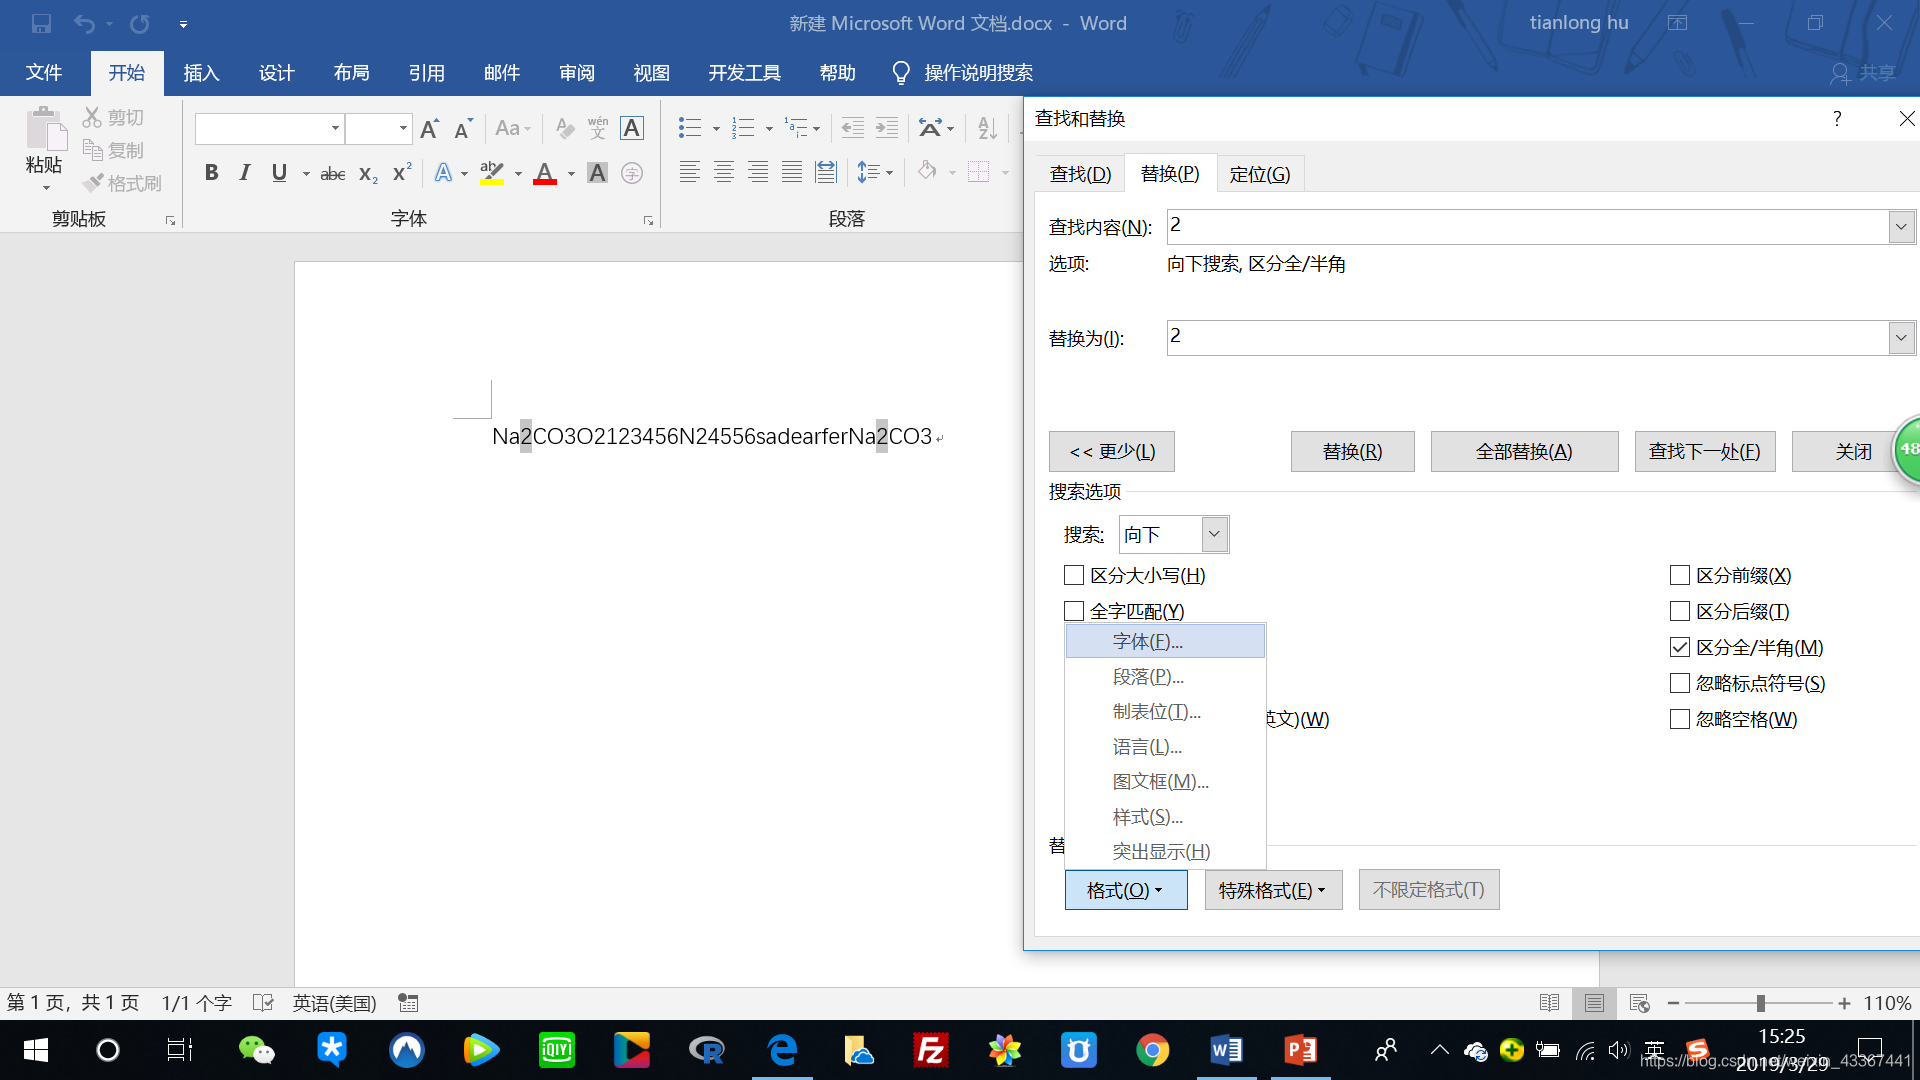Image resolution: width=1920 pixels, height=1080 pixels.
Task: Apply subscript formatting icon
Action: (368, 174)
